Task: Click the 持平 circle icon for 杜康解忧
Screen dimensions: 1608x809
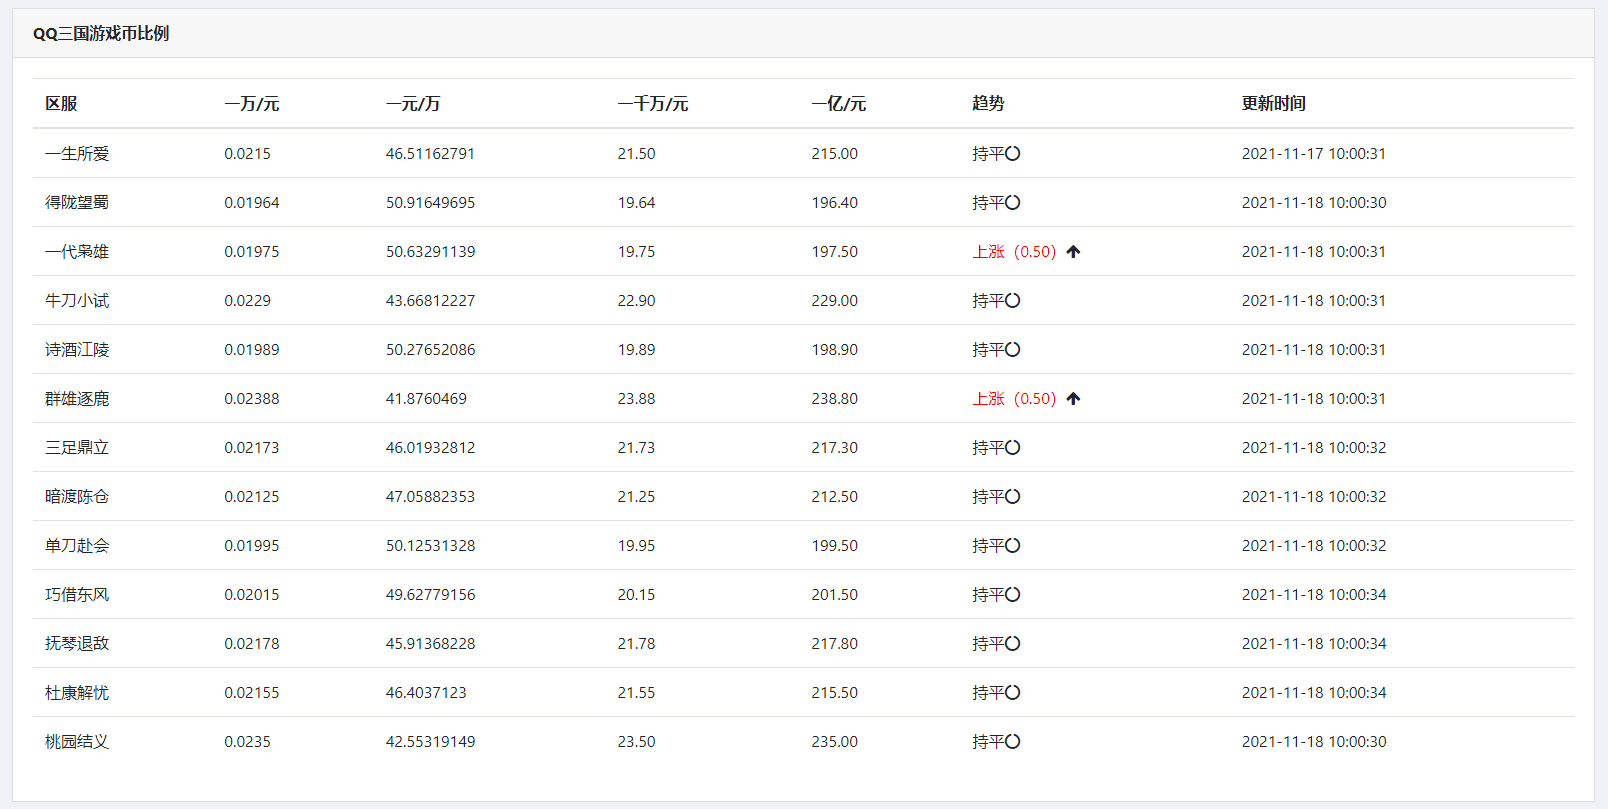Action: pos(1013,693)
